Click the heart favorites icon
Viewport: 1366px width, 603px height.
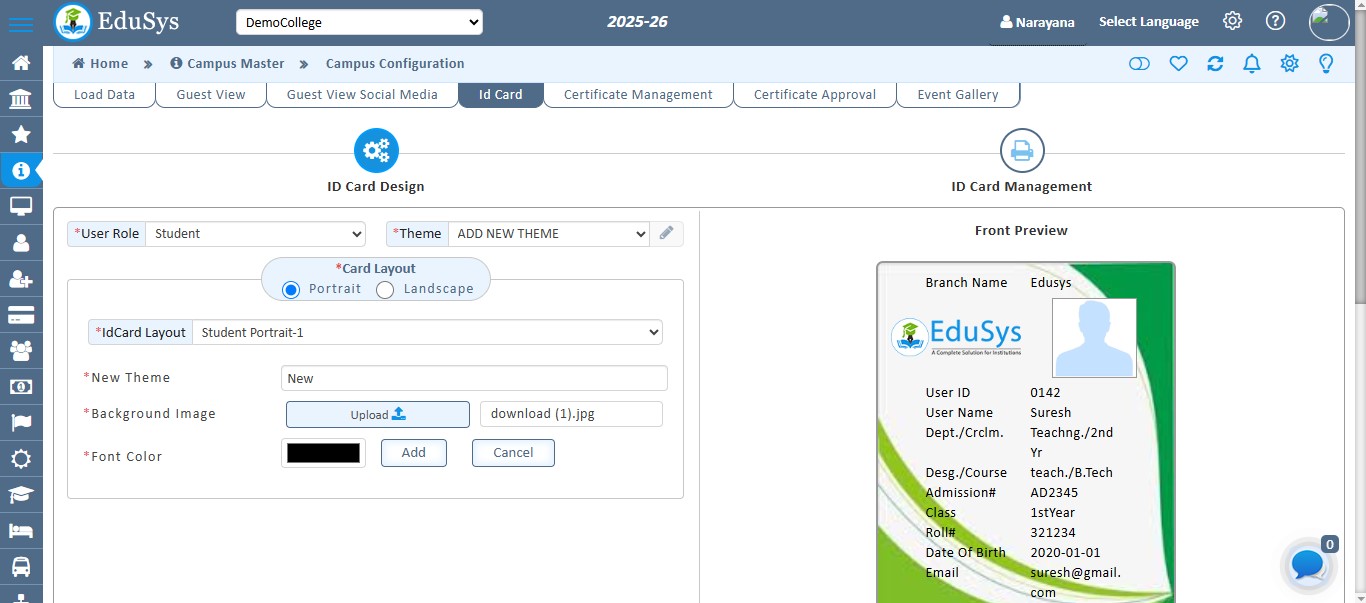click(1178, 64)
